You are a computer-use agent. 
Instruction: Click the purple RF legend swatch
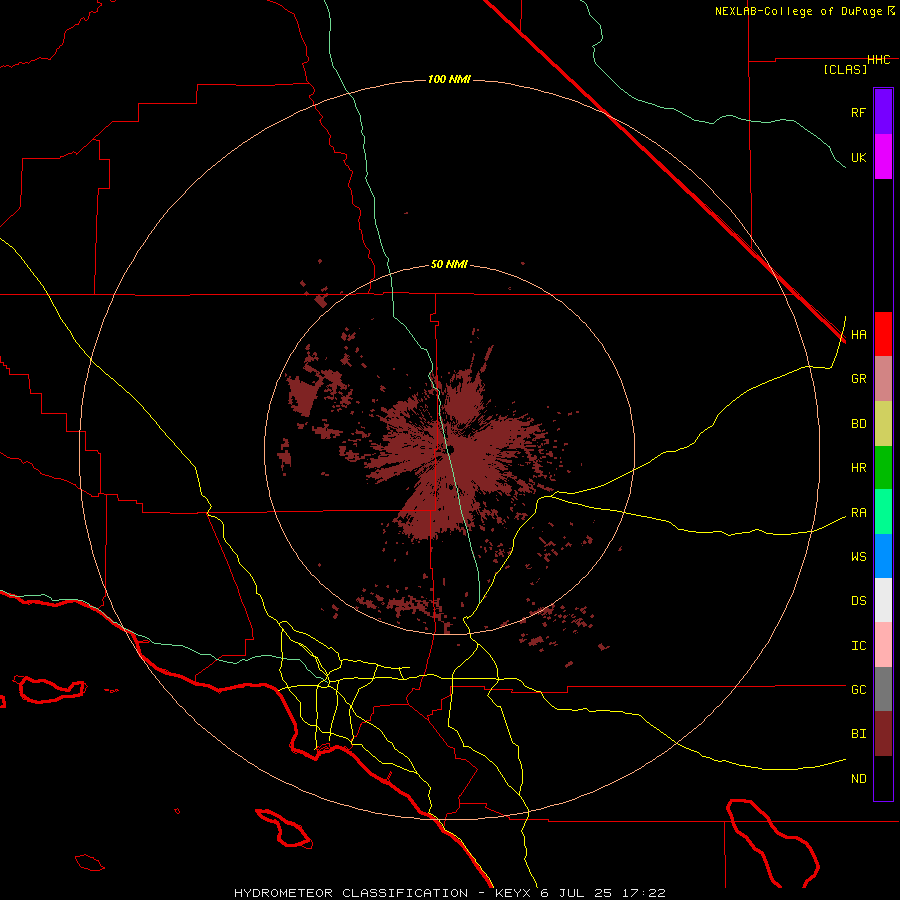[x=883, y=112]
